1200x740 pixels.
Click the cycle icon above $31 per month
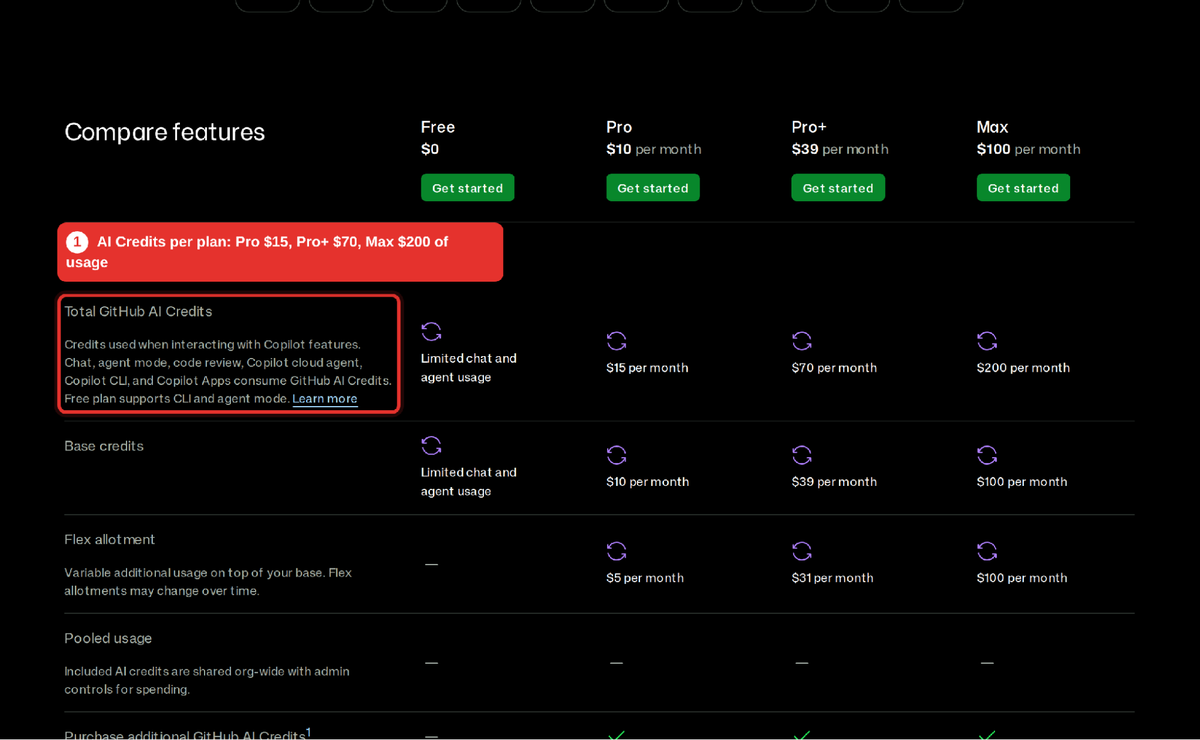(802, 551)
